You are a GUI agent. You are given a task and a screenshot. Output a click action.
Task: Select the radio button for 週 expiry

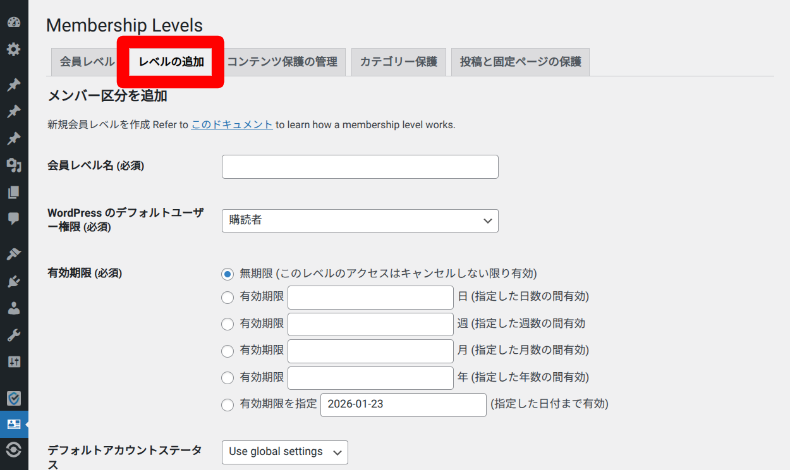[x=227, y=324]
